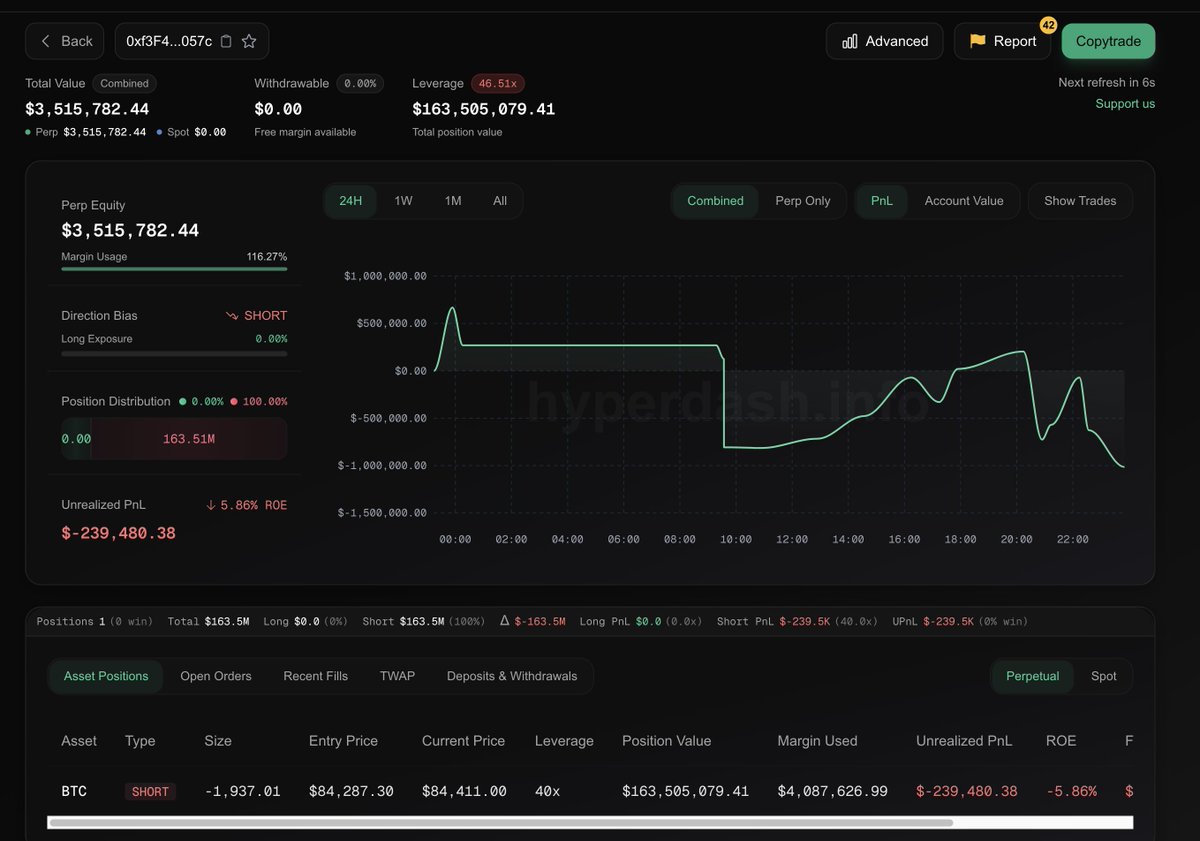The image size is (1200, 841).
Task: Copy the wallet address with clipboard icon
Action: [x=226, y=41]
